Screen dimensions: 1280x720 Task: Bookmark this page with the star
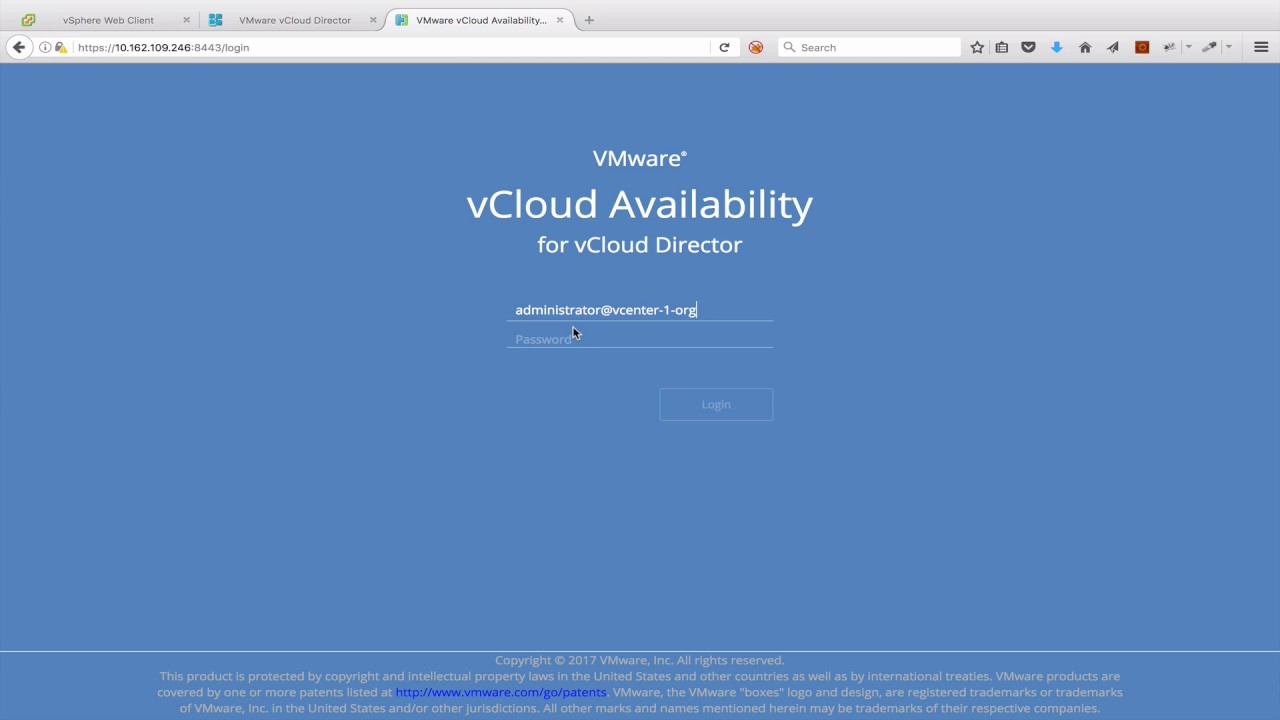[x=977, y=47]
